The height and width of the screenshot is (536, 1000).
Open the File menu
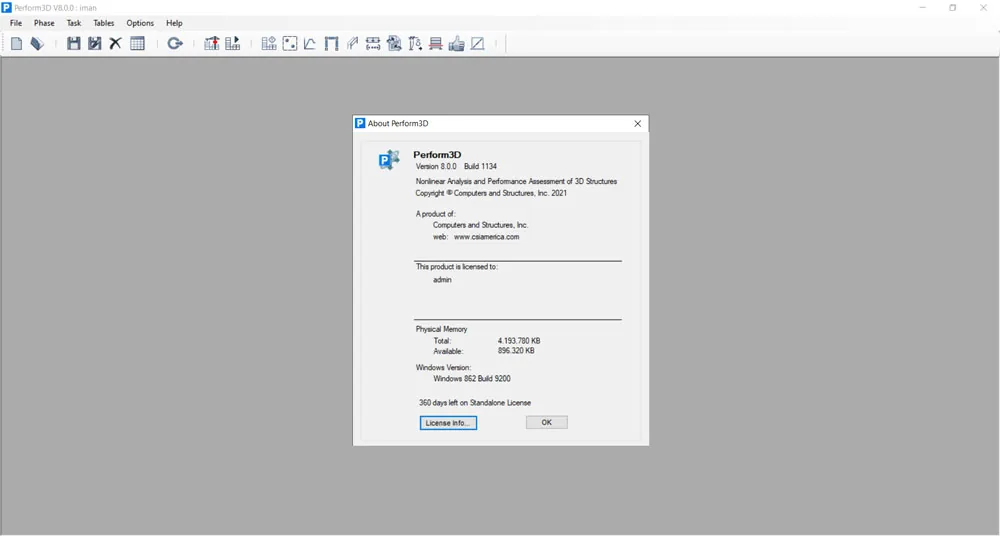pos(16,23)
